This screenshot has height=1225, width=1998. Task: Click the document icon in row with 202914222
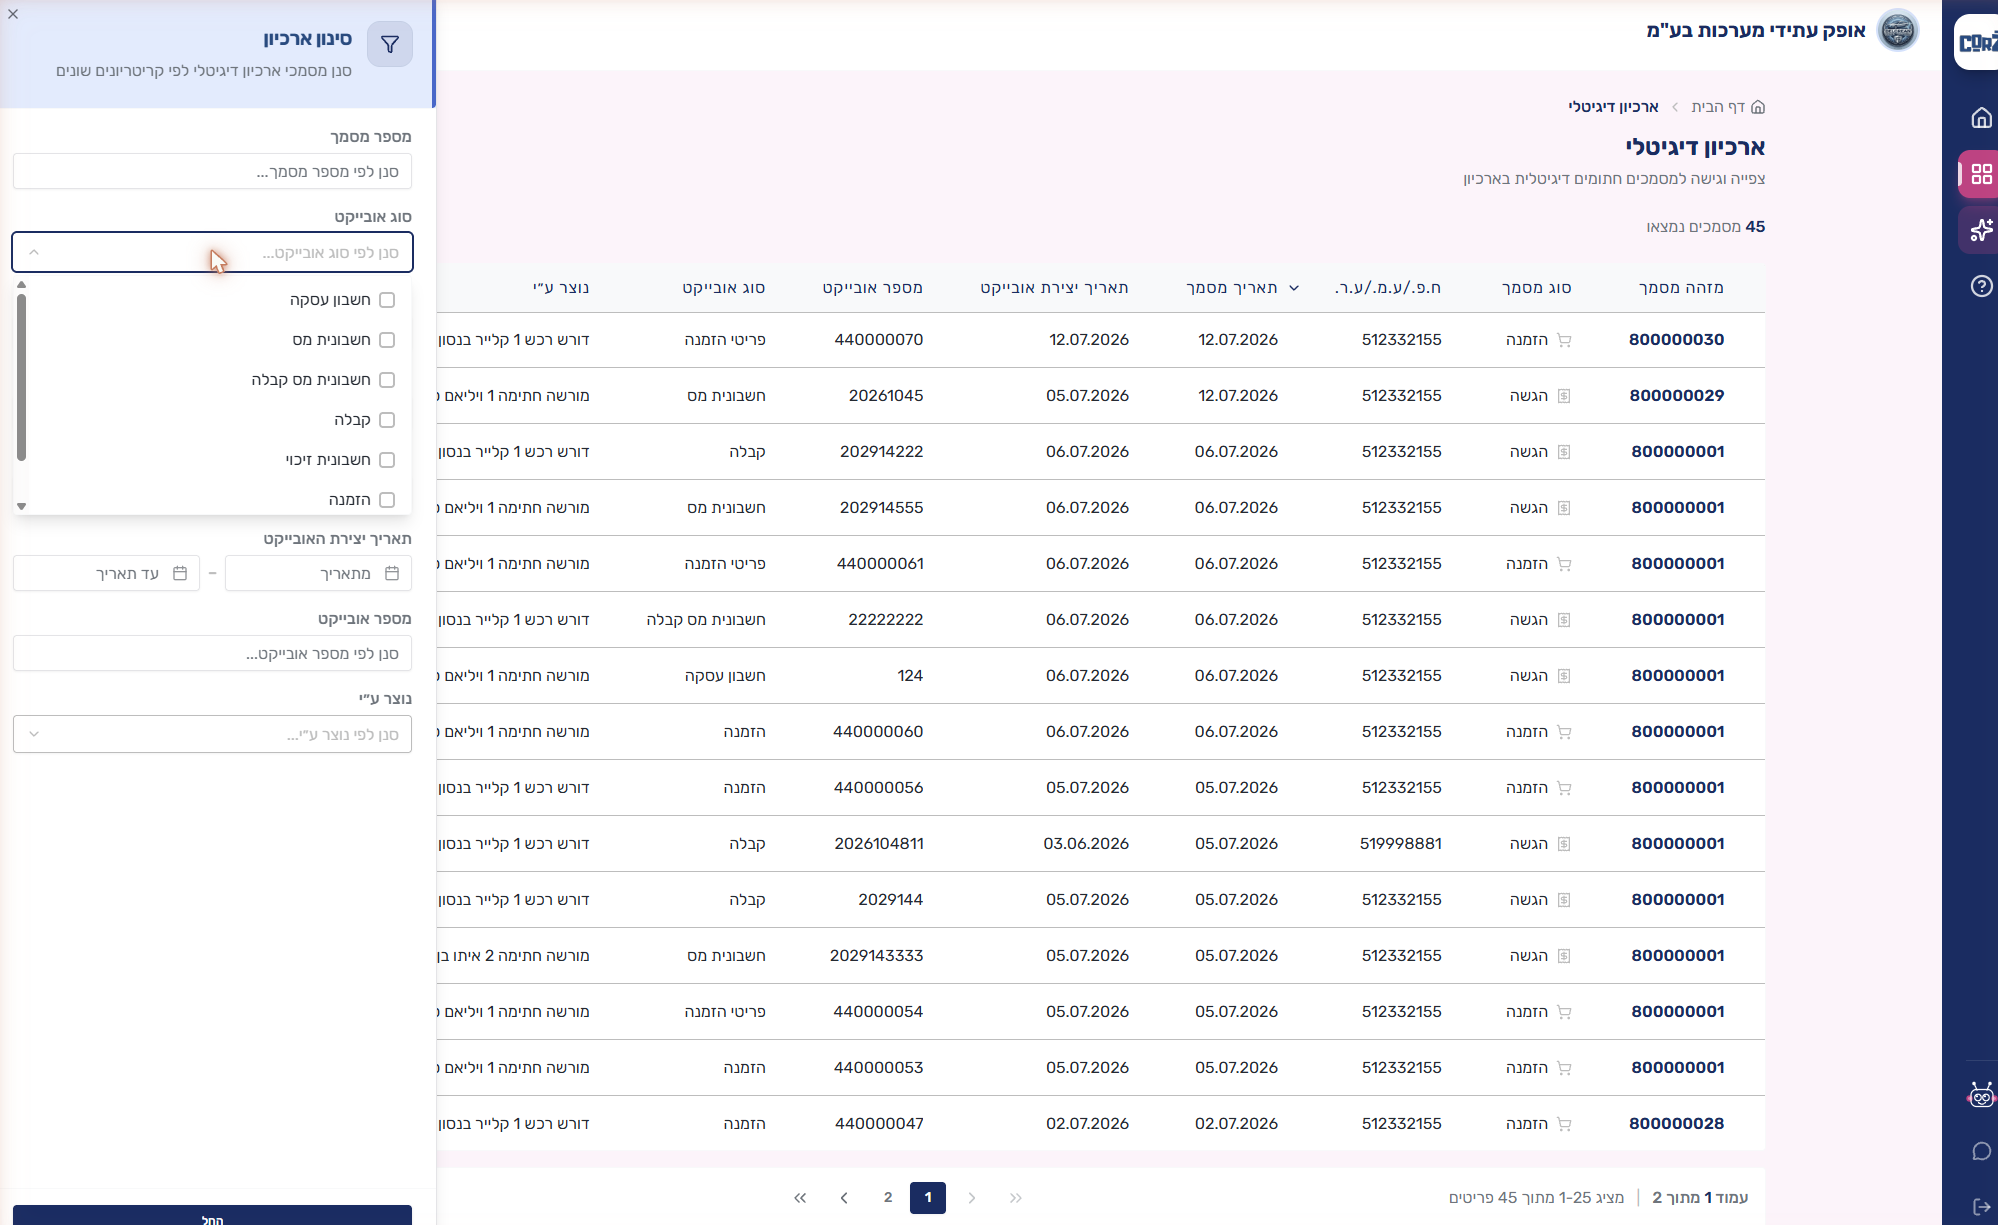tap(1564, 452)
